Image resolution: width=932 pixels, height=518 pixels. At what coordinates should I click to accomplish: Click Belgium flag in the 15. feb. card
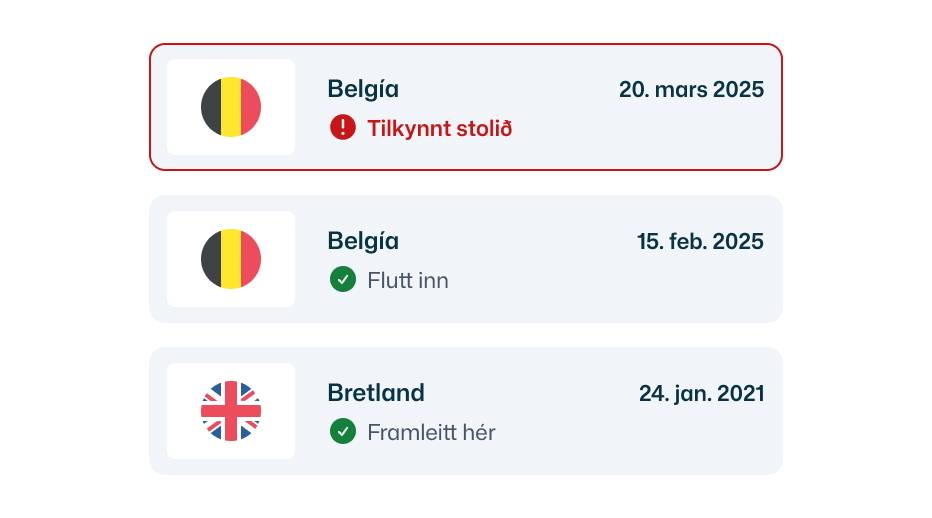pos(231,259)
